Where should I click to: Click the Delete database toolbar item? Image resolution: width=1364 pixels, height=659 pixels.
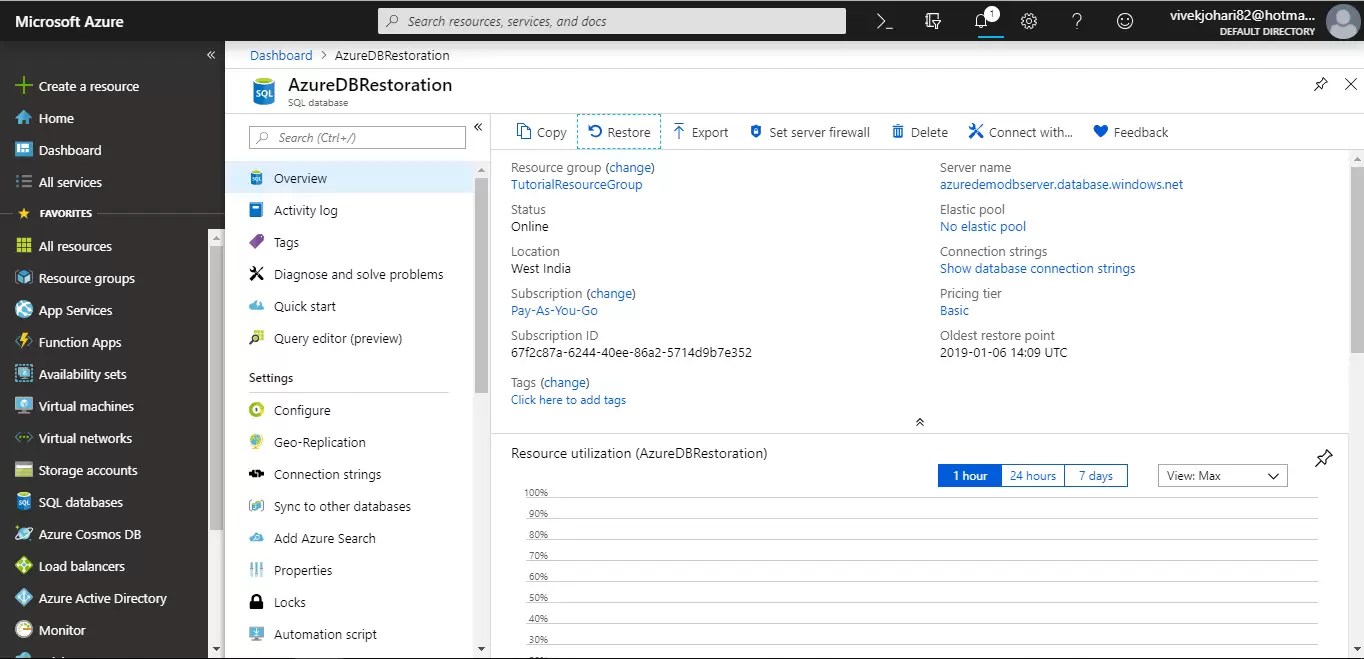tap(919, 132)
